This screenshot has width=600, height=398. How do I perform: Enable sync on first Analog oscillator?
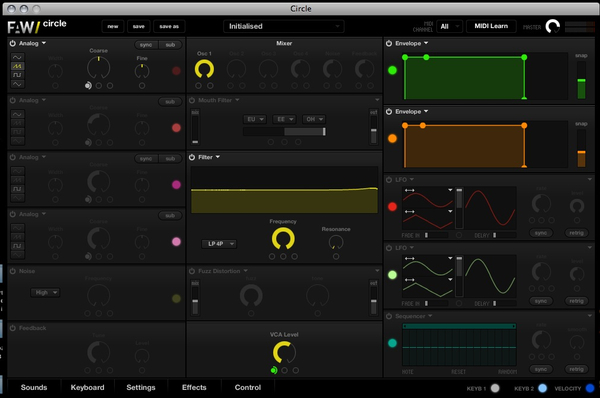(x=146, y=45)
